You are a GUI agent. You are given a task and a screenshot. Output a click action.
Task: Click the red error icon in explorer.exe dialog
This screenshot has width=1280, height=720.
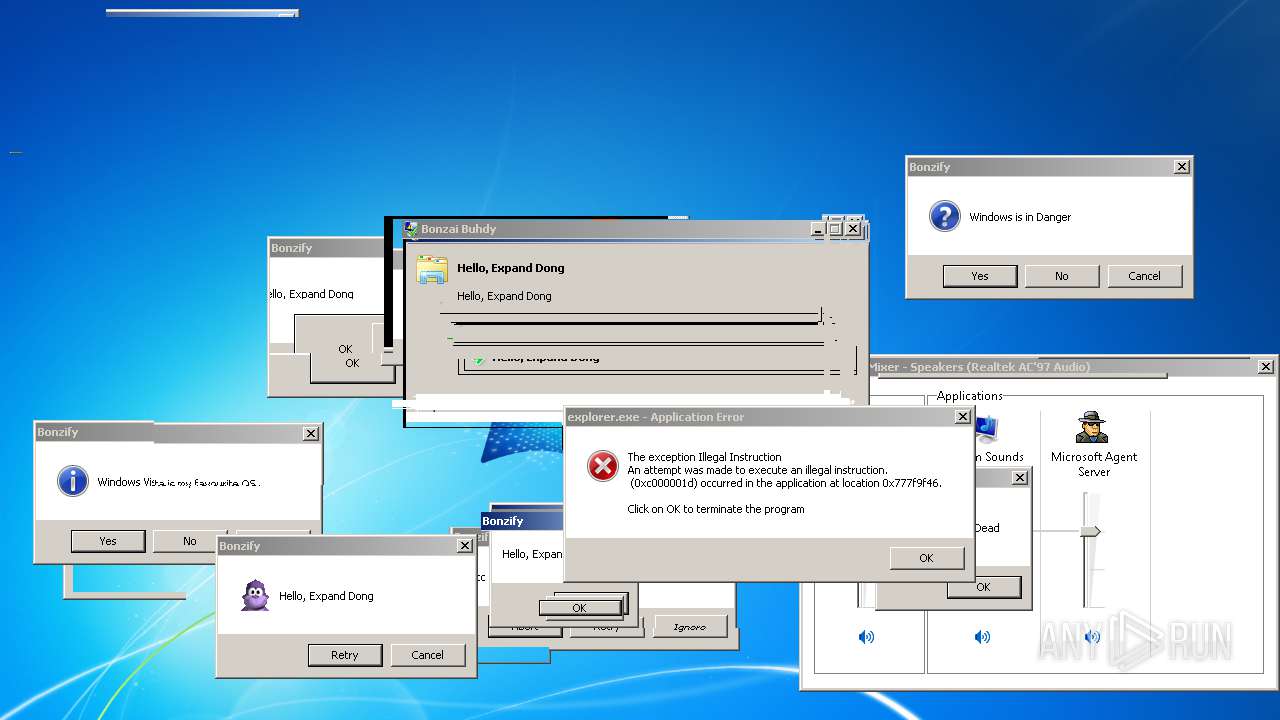[602, 465]
